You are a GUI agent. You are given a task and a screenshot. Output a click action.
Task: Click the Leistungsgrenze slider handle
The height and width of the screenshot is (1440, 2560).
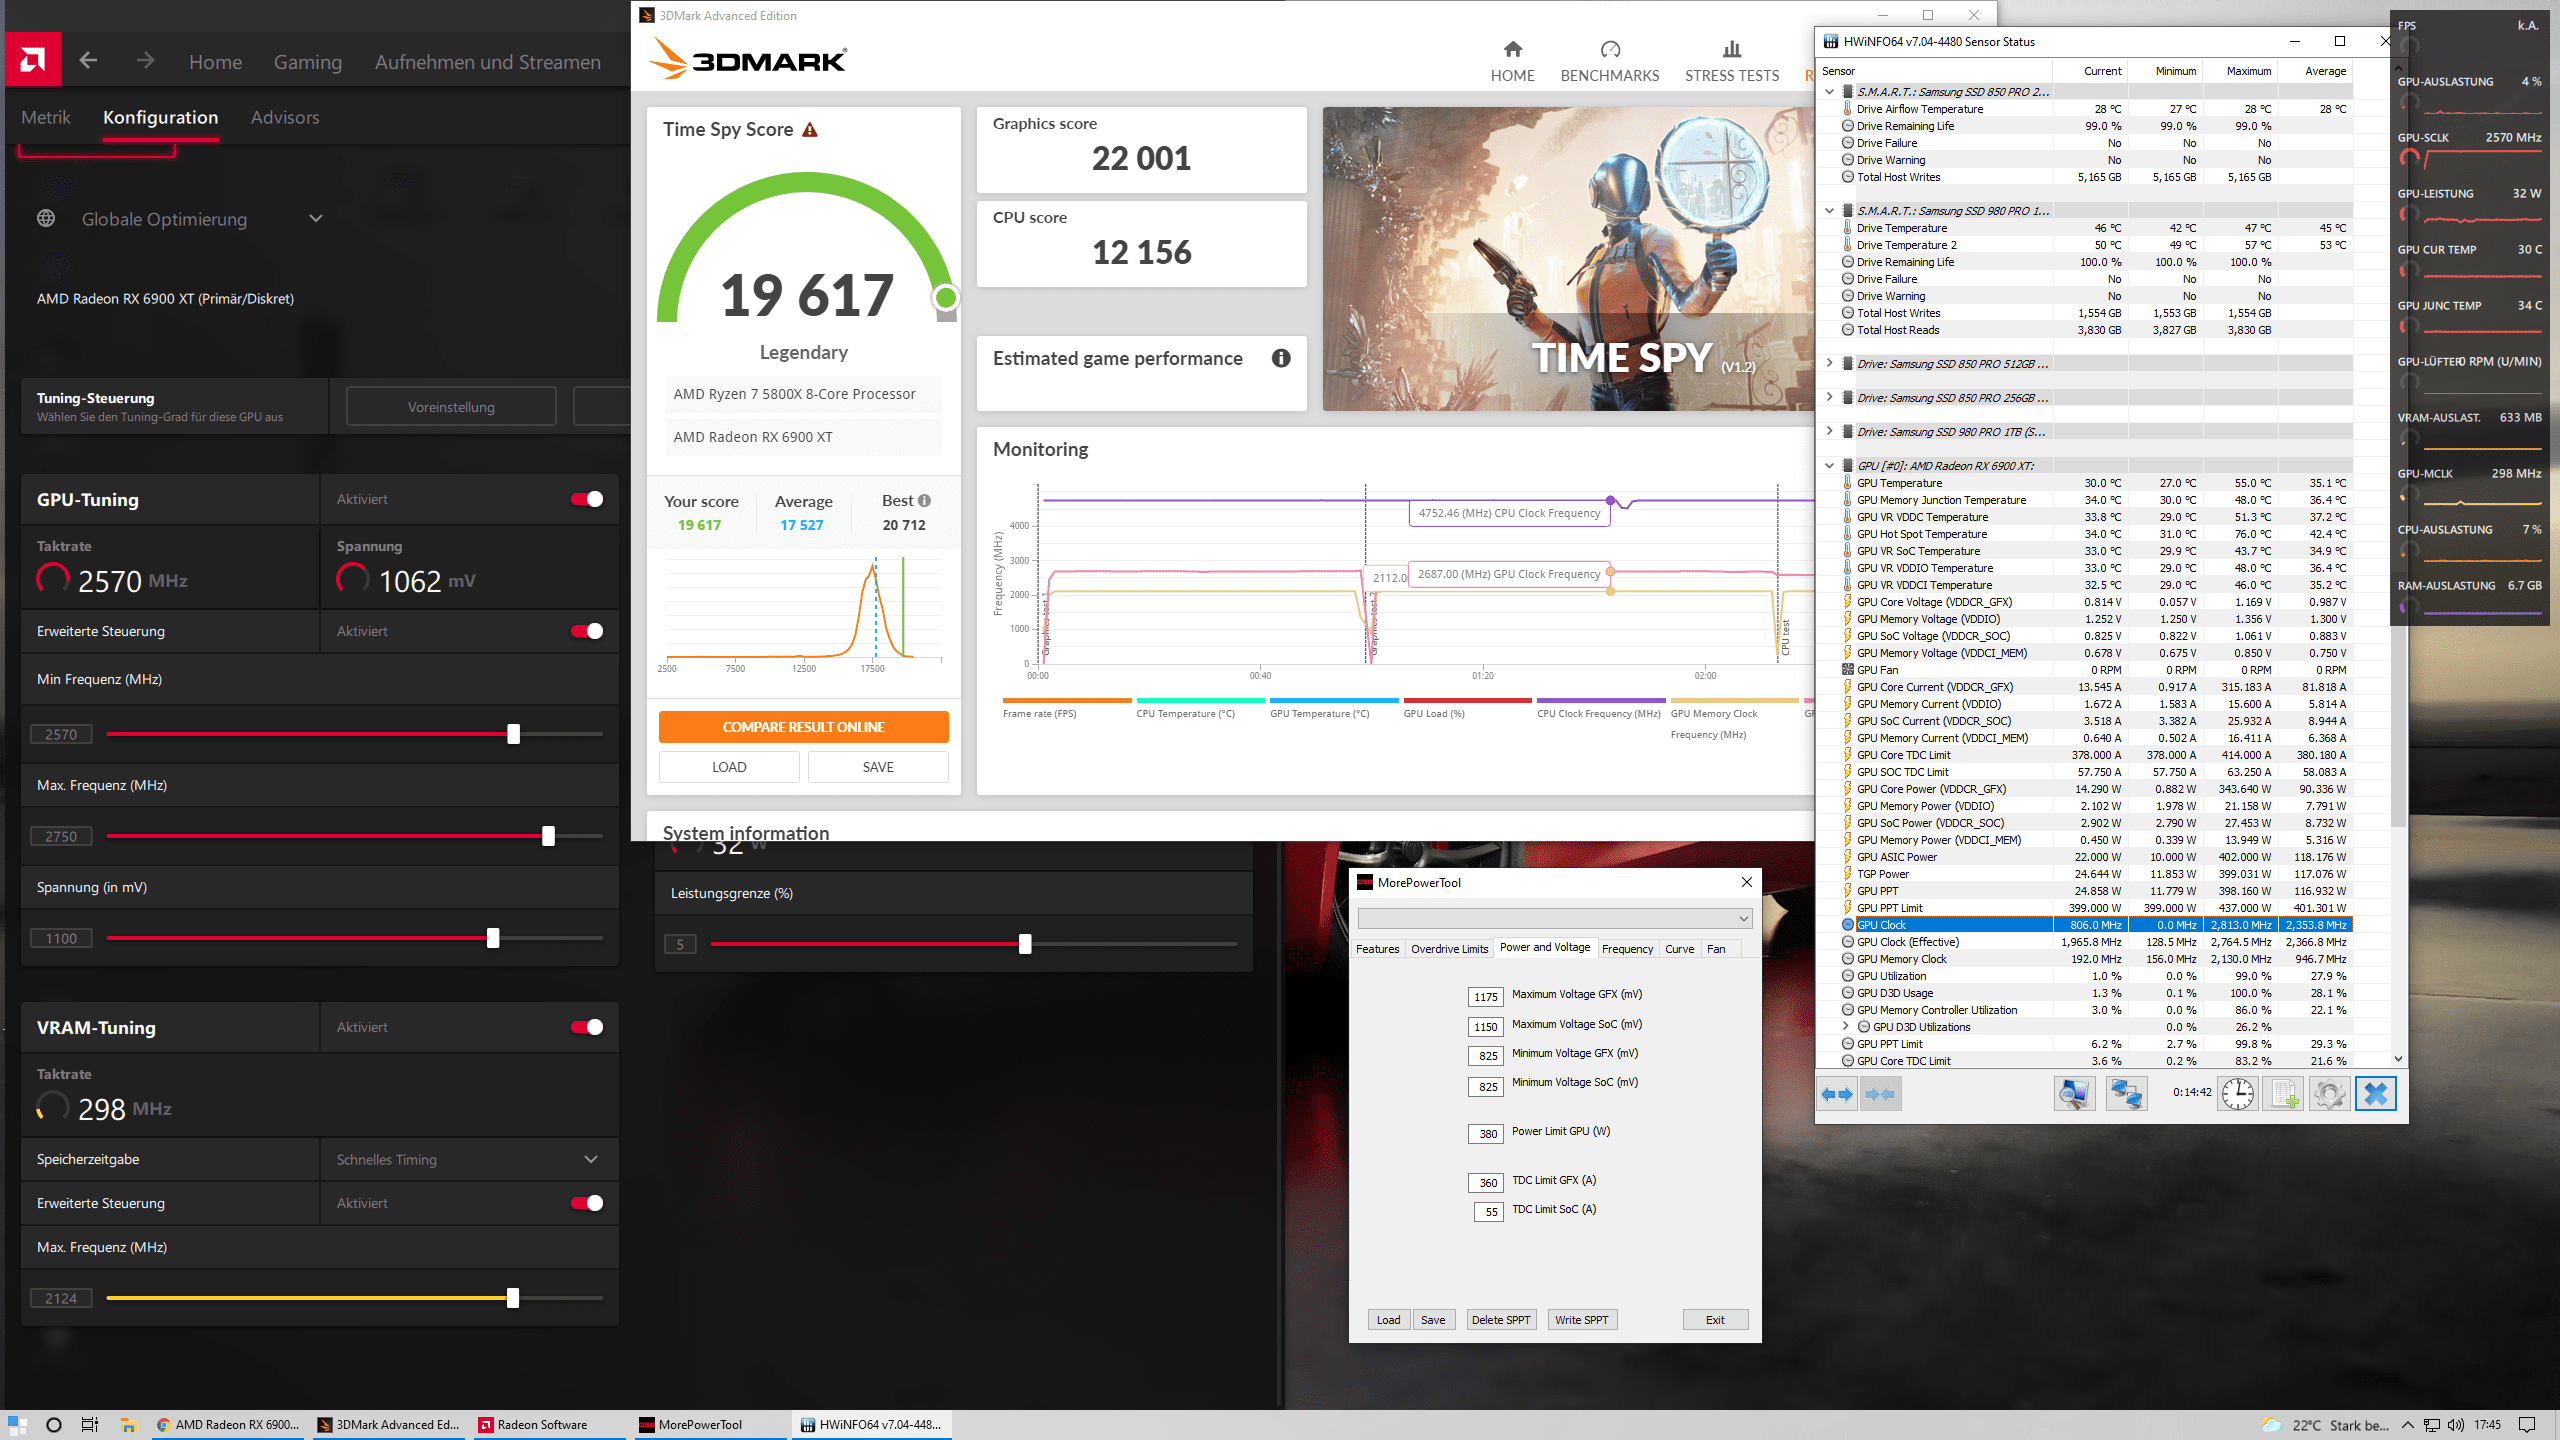(1025, 944)
